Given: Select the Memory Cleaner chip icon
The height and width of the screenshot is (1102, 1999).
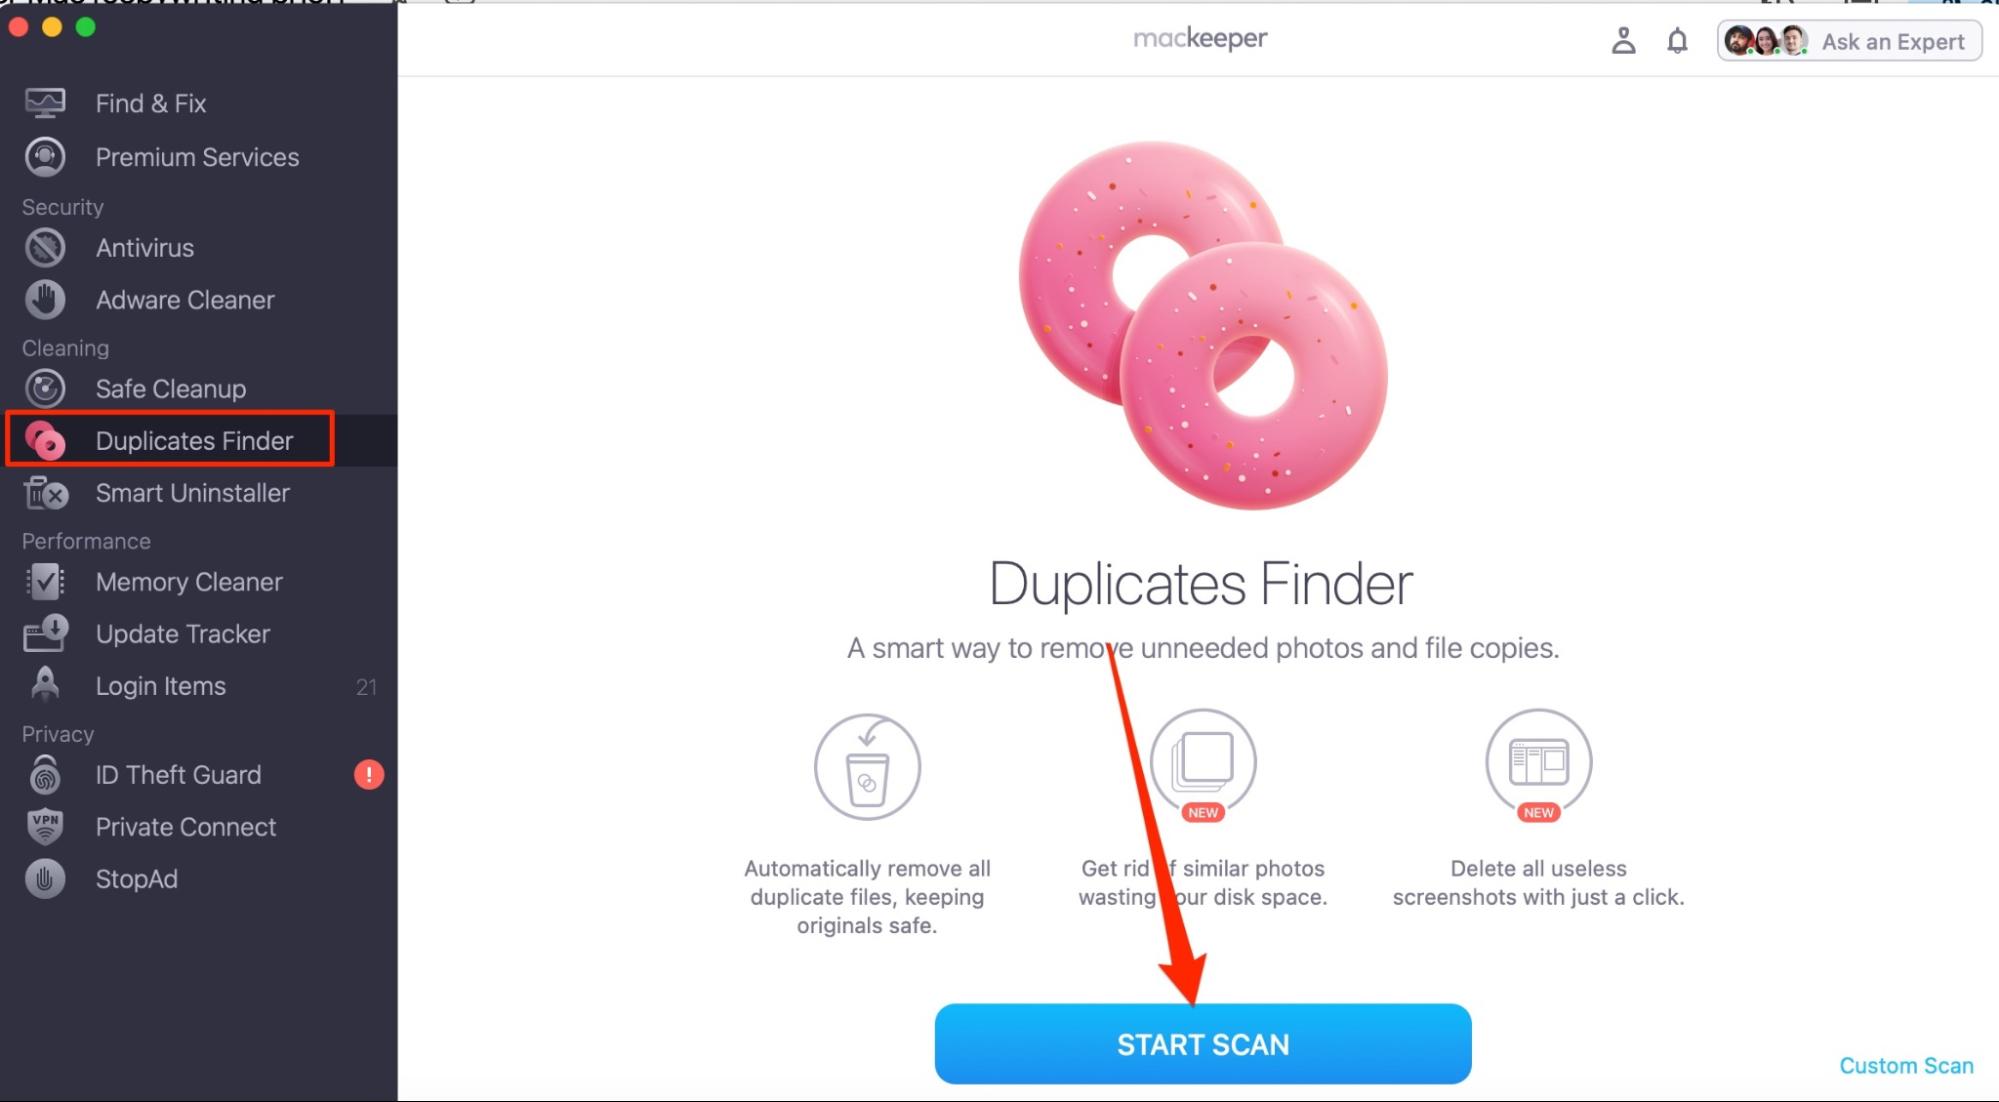Looking at the screenshot, I should pos(45,582).
